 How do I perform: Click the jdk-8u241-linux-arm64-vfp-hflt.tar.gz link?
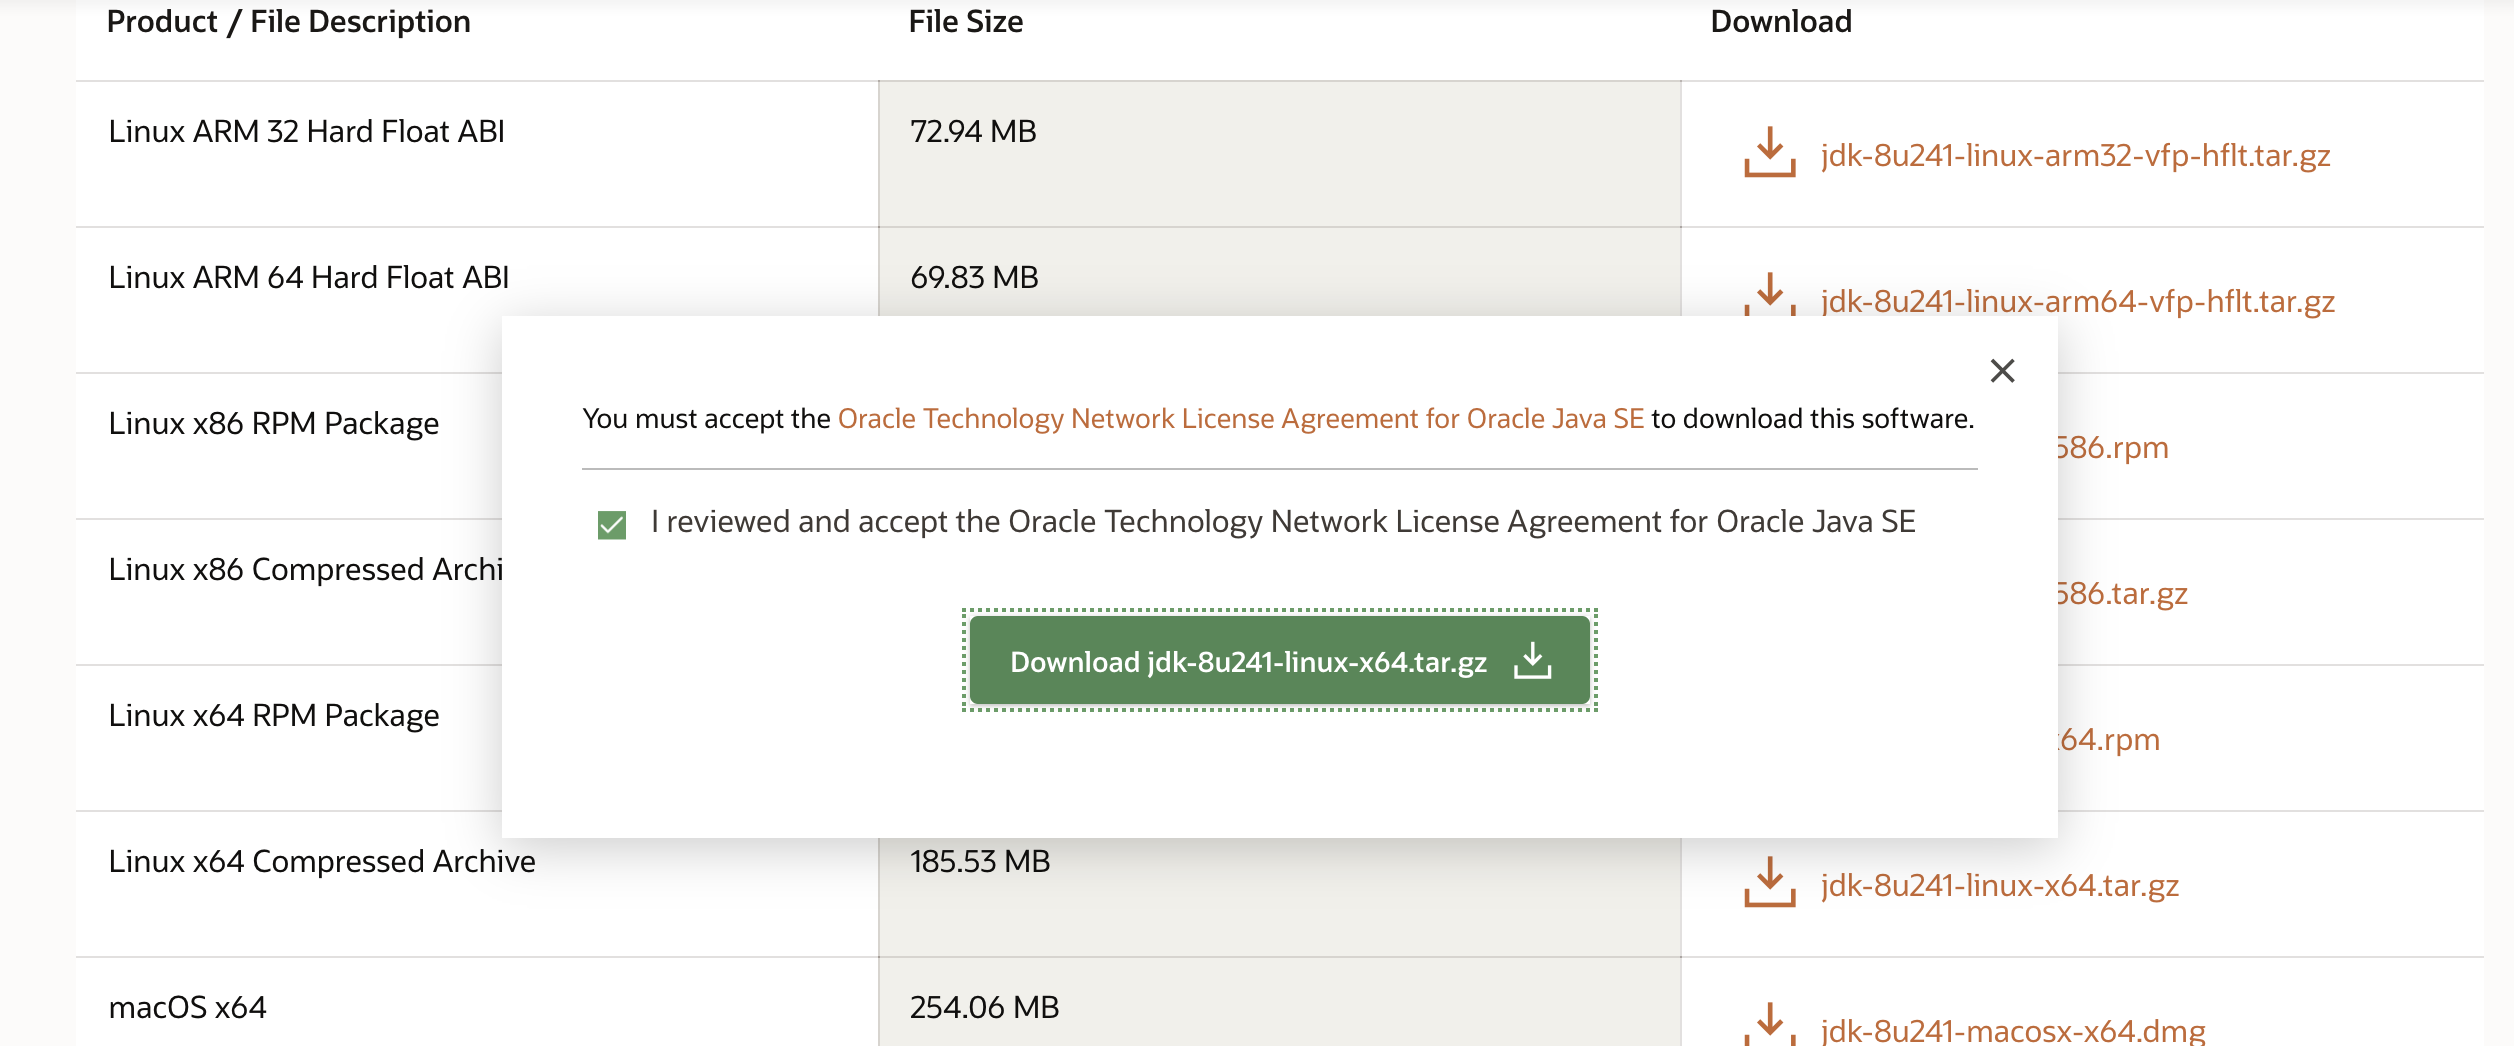point(2077,301)
